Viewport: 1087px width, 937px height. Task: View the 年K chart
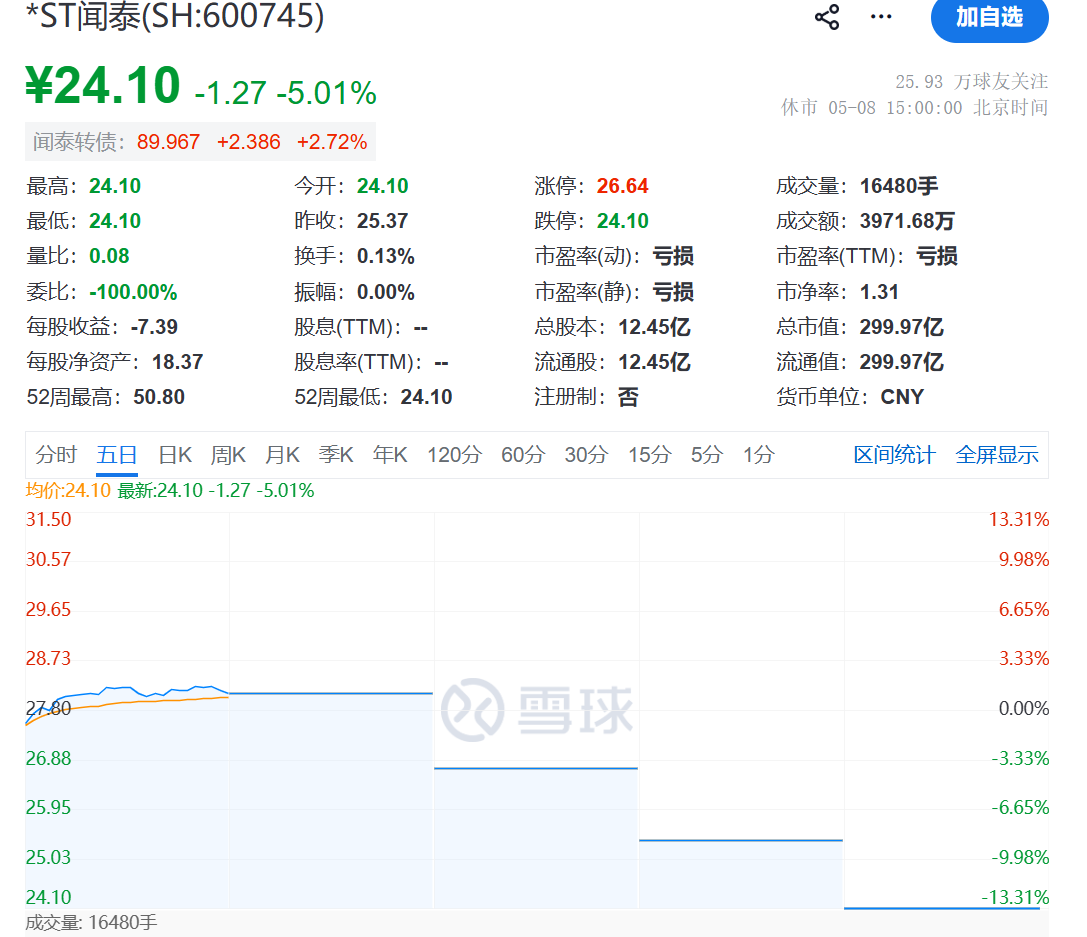coord(390,455)
